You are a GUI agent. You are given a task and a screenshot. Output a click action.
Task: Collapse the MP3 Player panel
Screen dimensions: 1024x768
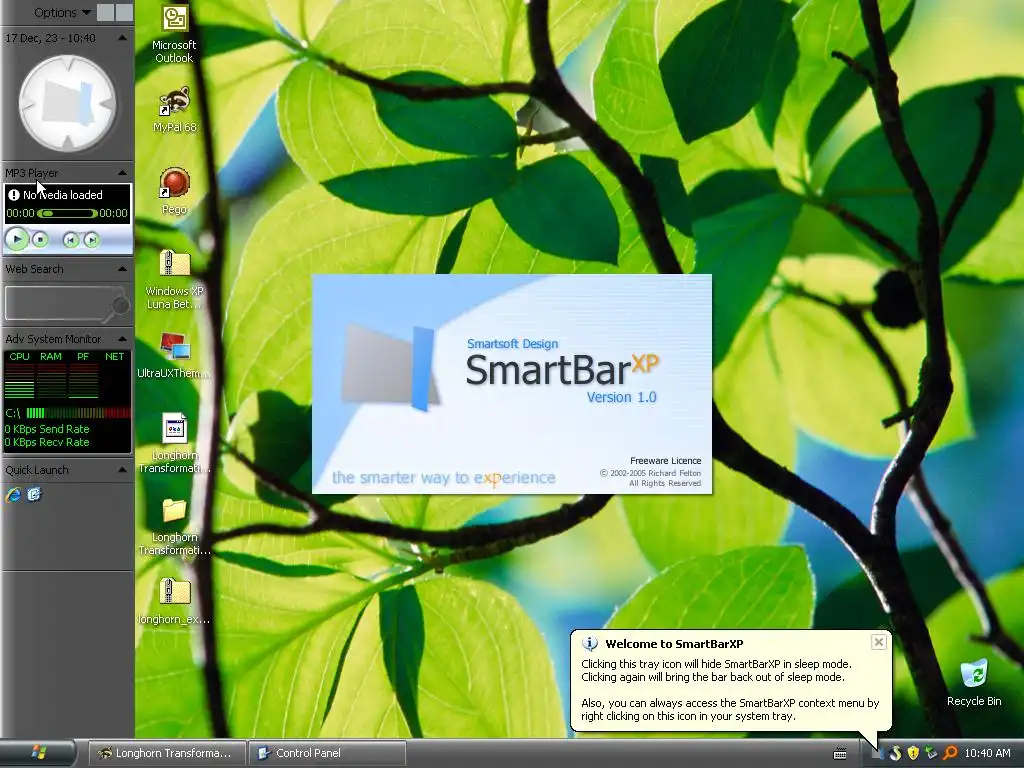[x=122, y=173]
